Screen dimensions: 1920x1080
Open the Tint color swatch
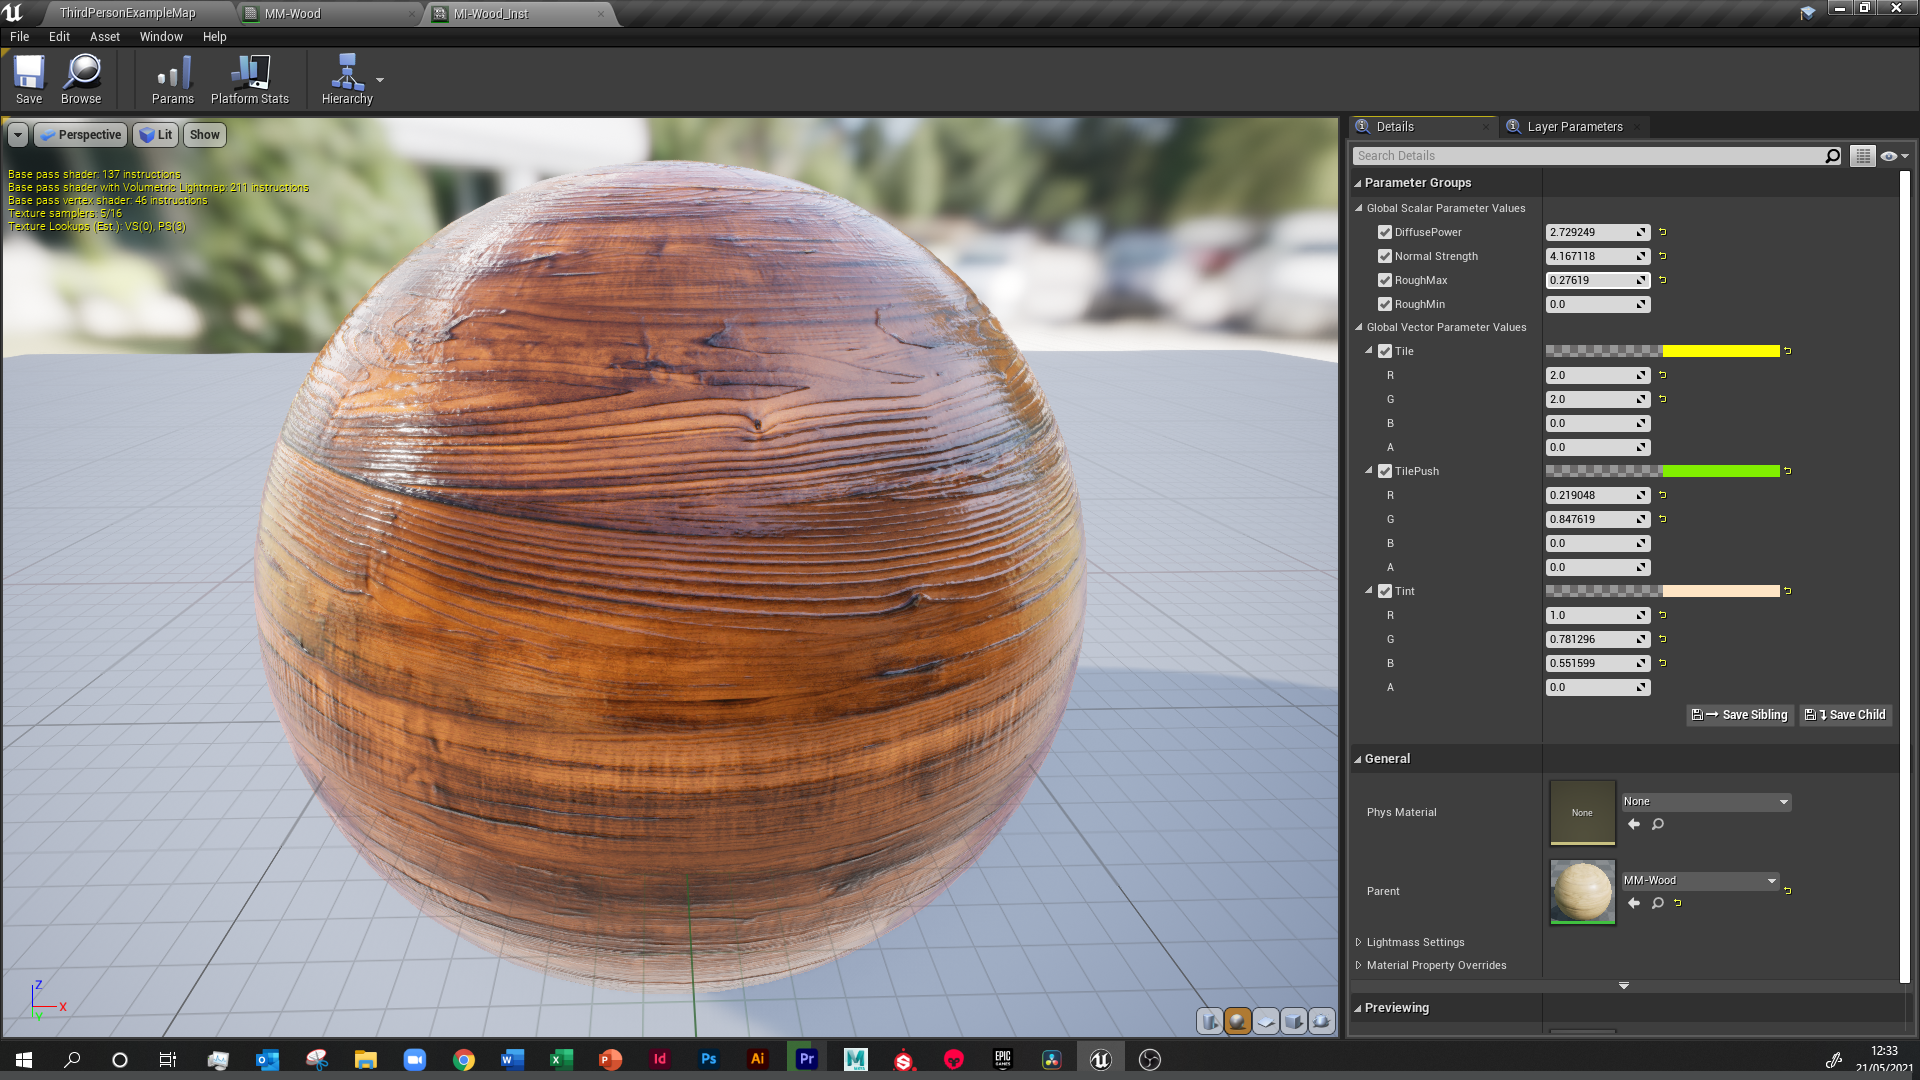(1720, 591)
